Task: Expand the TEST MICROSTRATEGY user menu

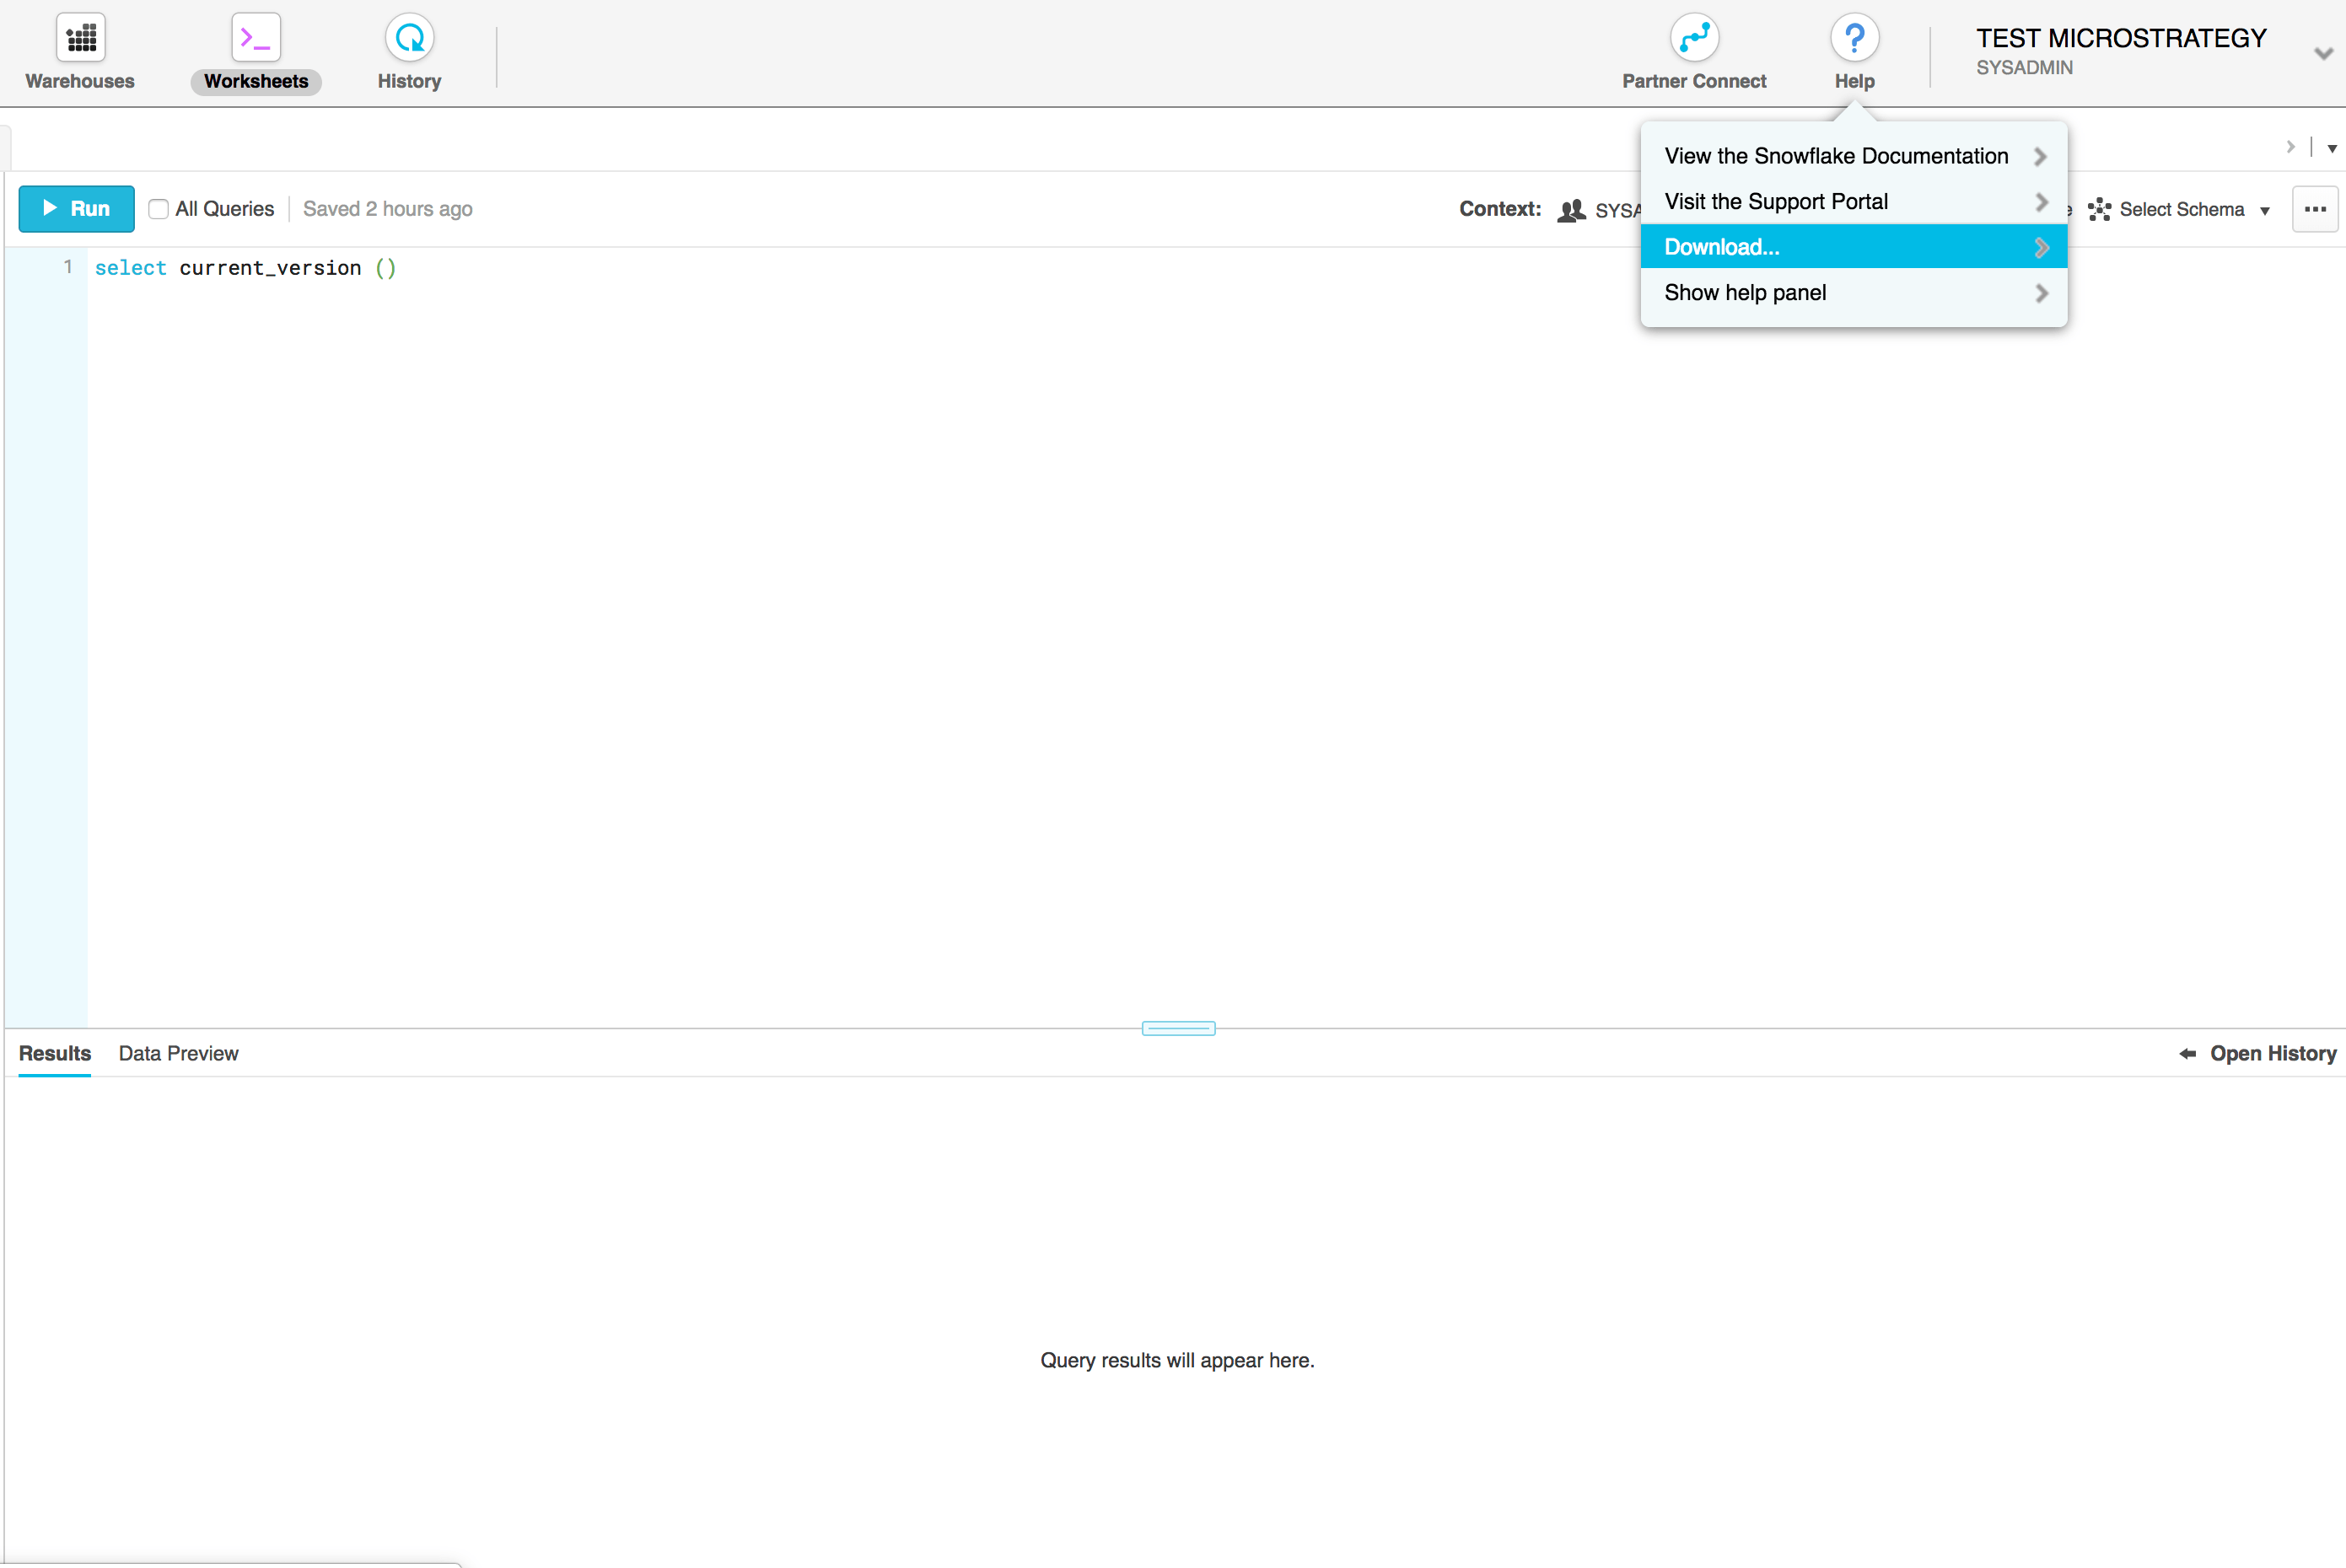Action: tap(2323, 54)
